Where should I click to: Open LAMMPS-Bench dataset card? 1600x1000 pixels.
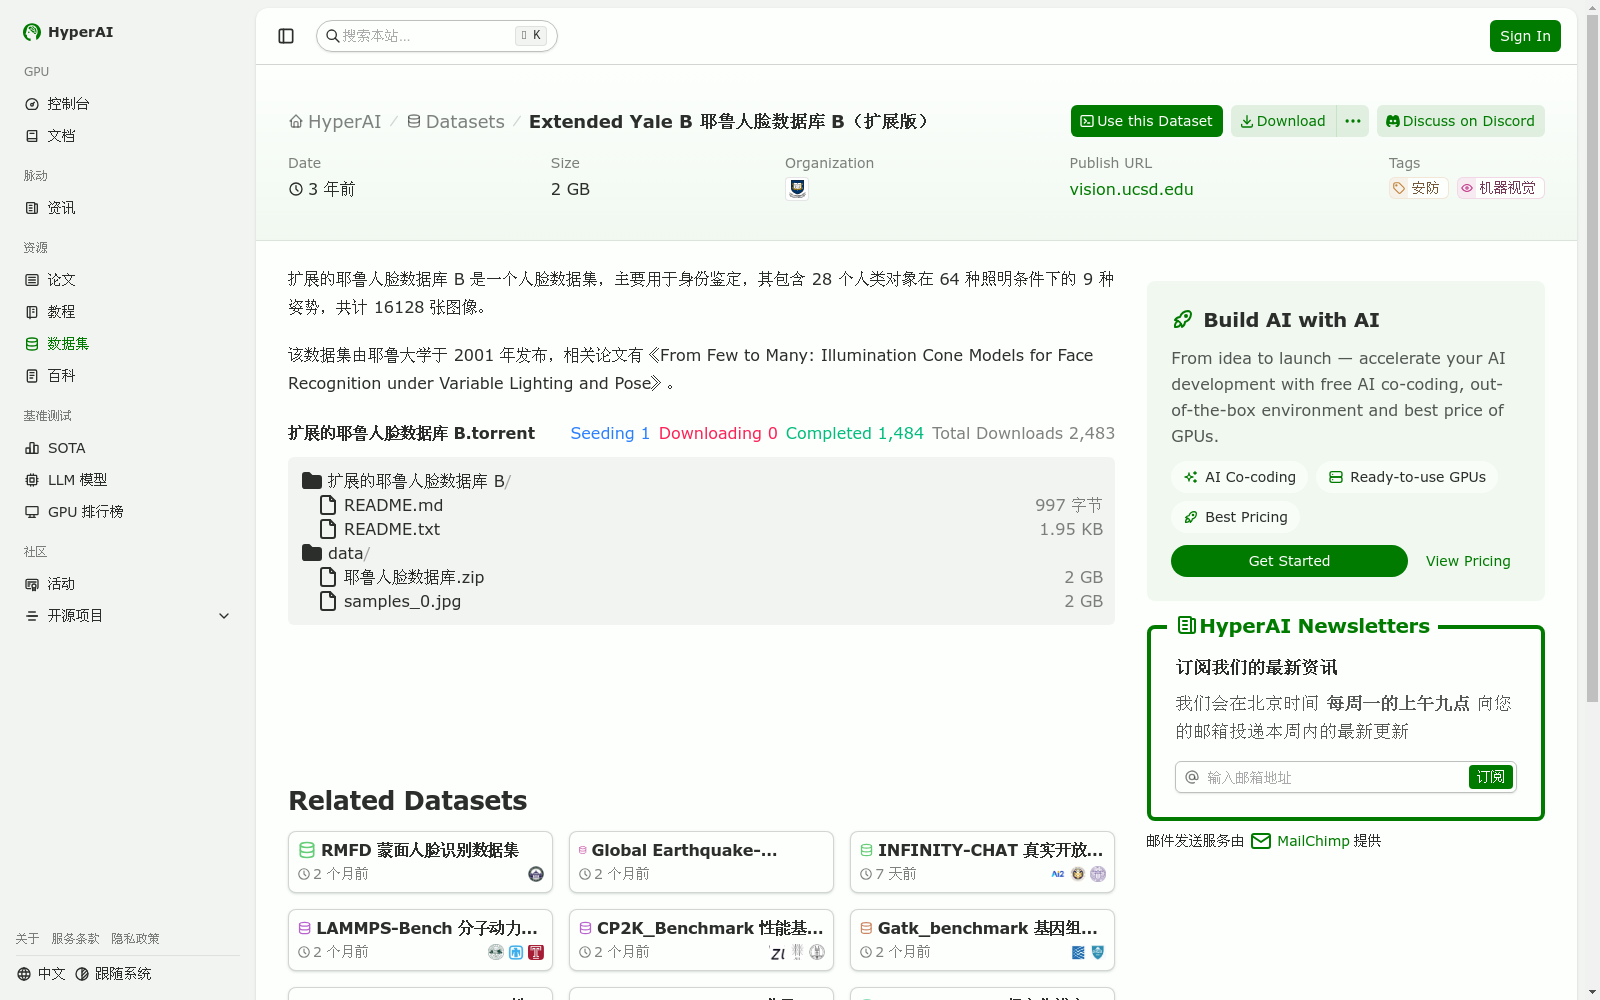420,940
